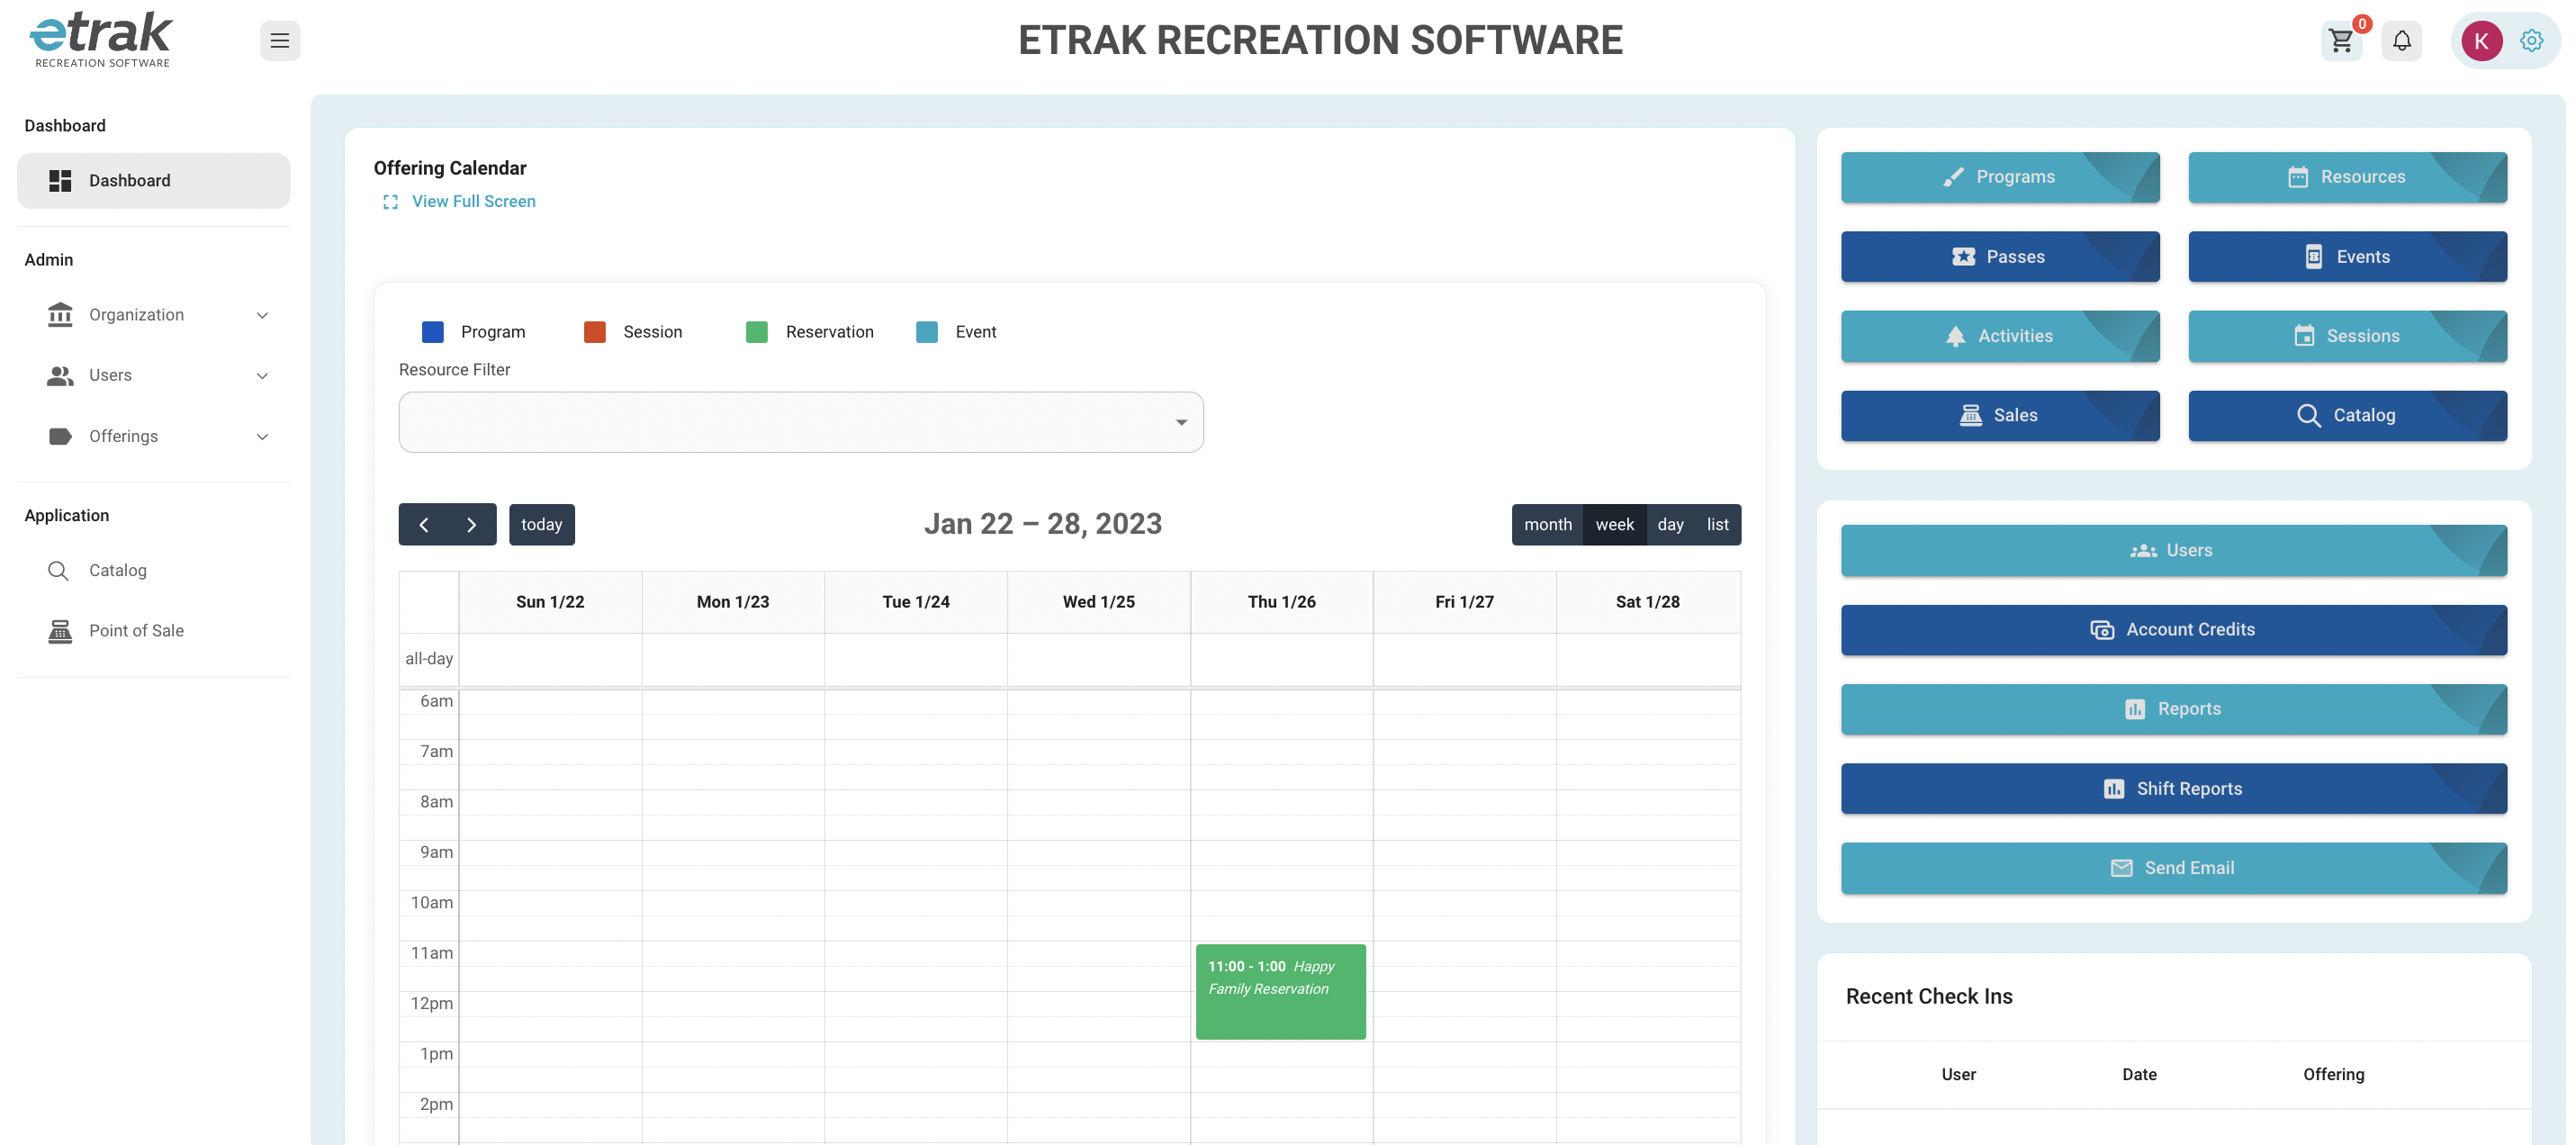Click the magnifier icon on Catalog button
Image resolution: width=2576 pixels, height=1145 pixels.
(x=2308, y=415)
